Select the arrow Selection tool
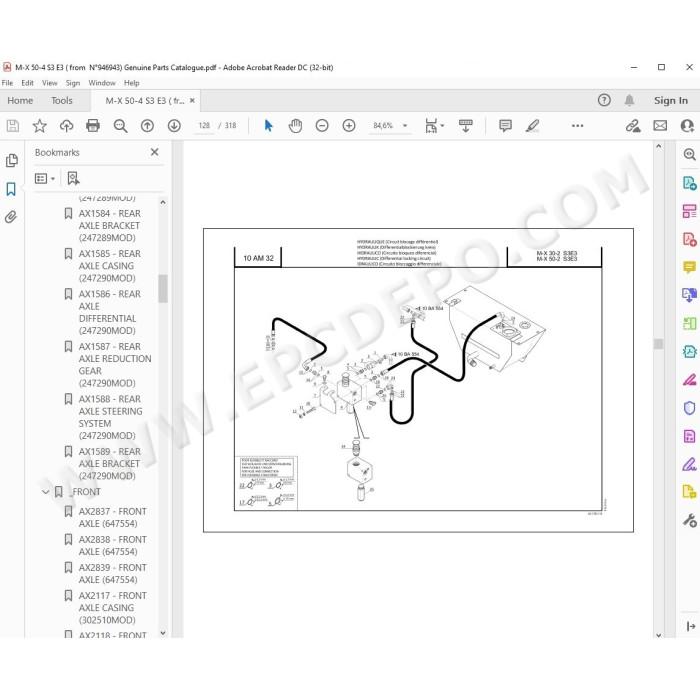 [x=268, y=125]
